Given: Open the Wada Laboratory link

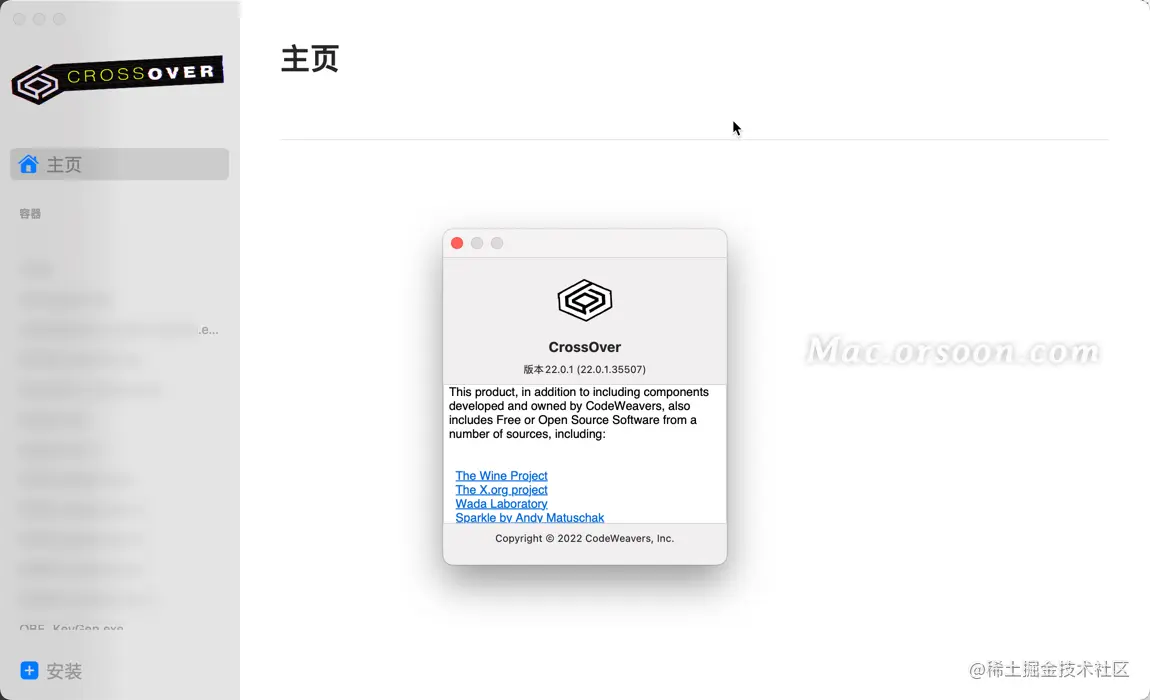Looking at the screenshot, I should pyautogui.click(x=501, y=503).
